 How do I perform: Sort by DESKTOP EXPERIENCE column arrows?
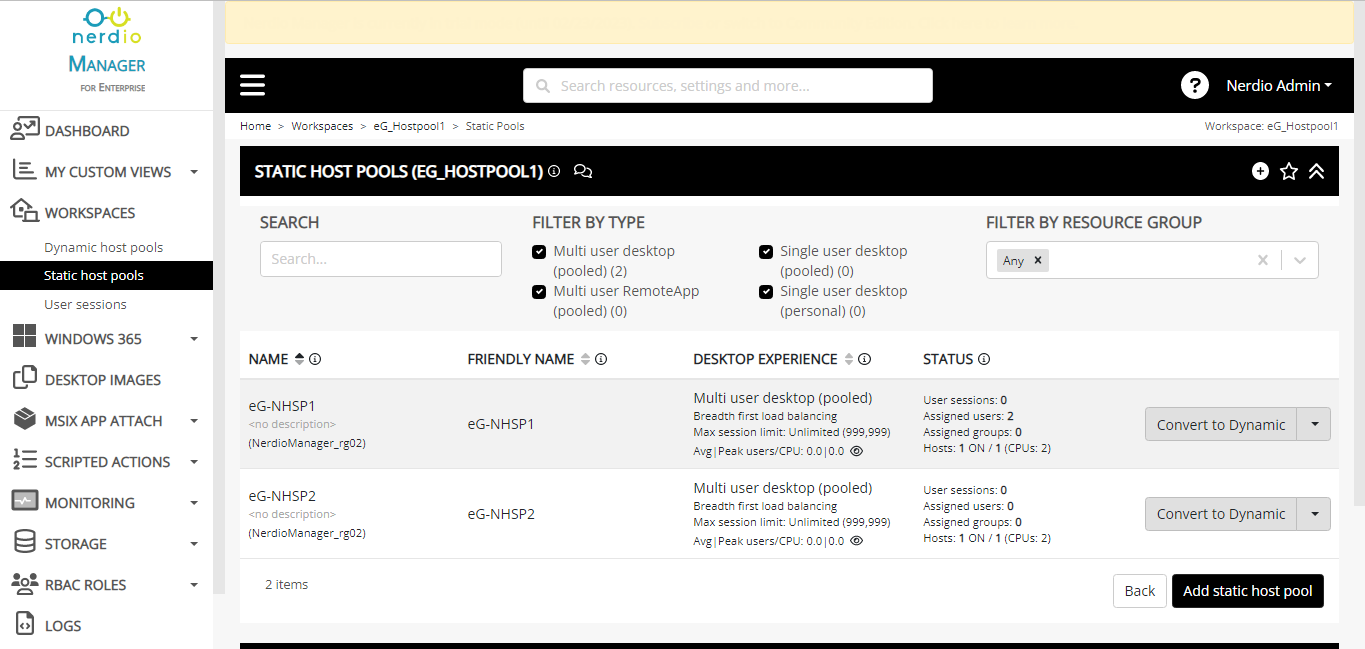pyautogui.click(x=849, y=359)
